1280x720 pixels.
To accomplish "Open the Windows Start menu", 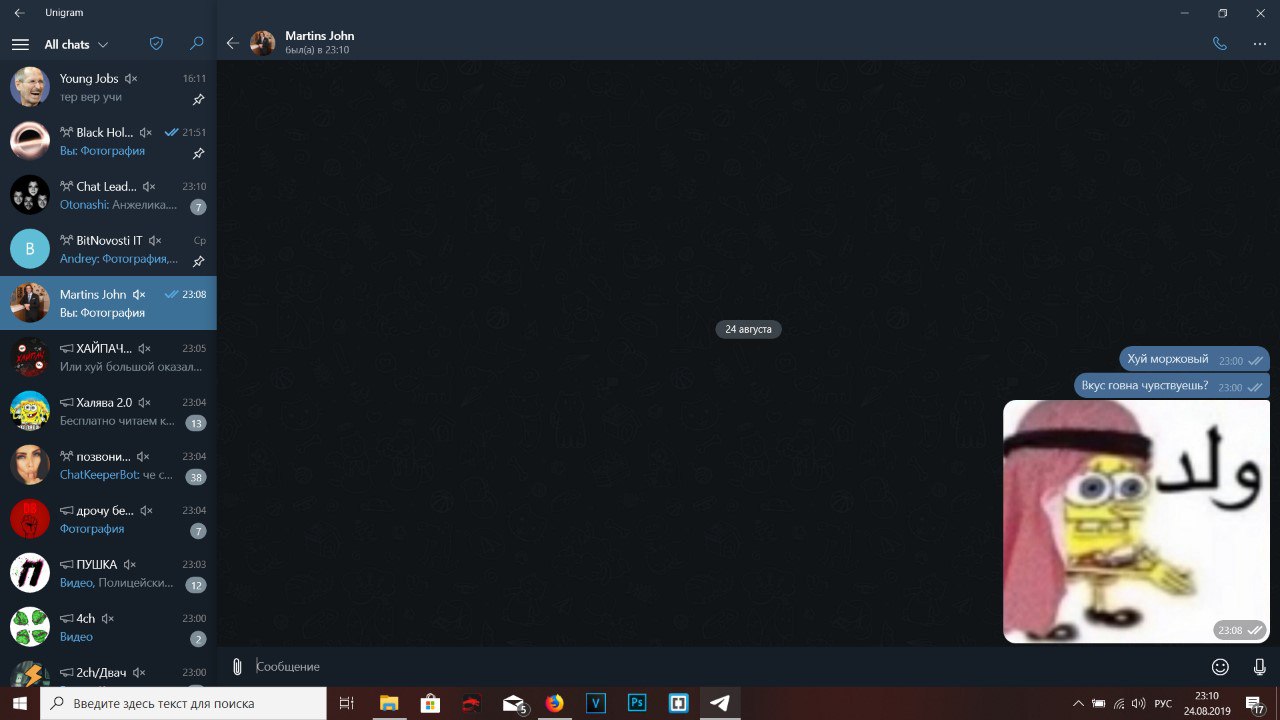I will [x=20, y=703].
